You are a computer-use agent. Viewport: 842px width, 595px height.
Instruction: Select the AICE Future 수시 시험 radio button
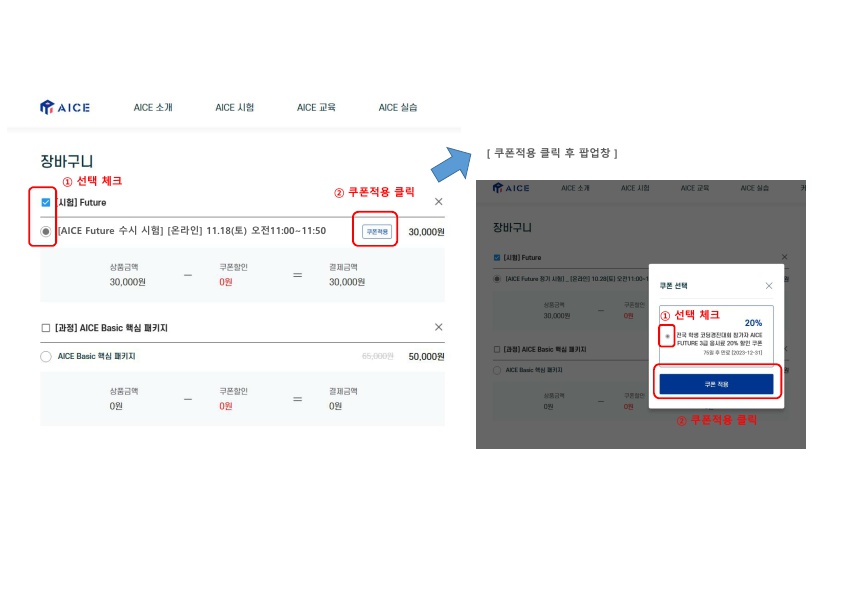46,231
